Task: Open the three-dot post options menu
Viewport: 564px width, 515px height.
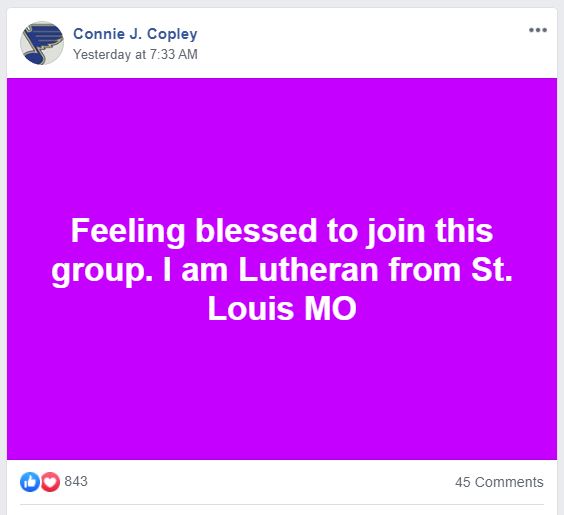Action: tap(538, 30)
